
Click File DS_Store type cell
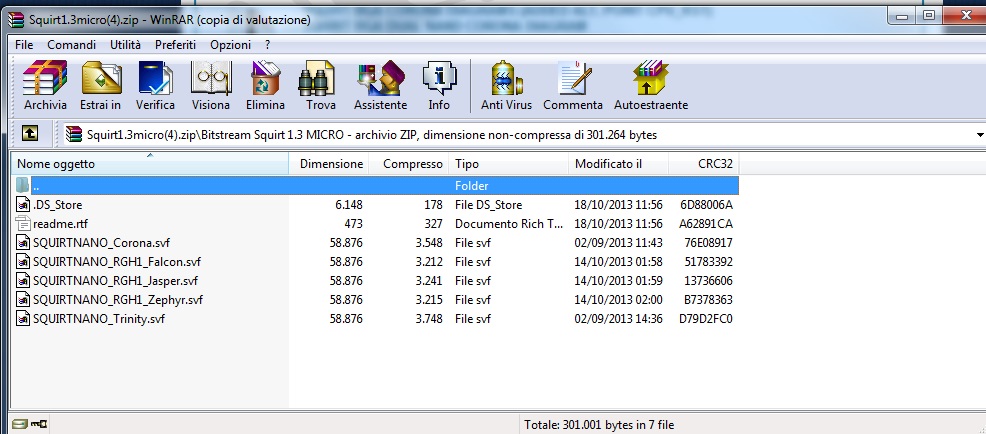point(488,205)
